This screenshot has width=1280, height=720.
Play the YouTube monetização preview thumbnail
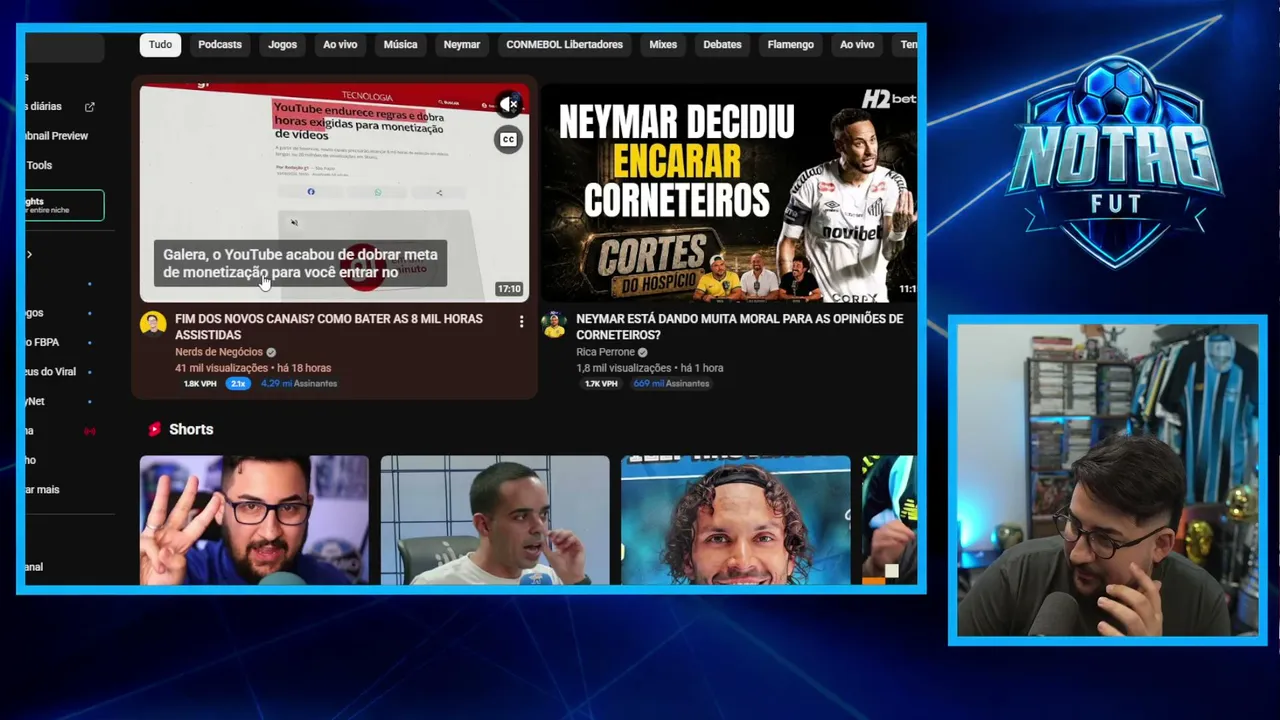click(x=334, y=193)
